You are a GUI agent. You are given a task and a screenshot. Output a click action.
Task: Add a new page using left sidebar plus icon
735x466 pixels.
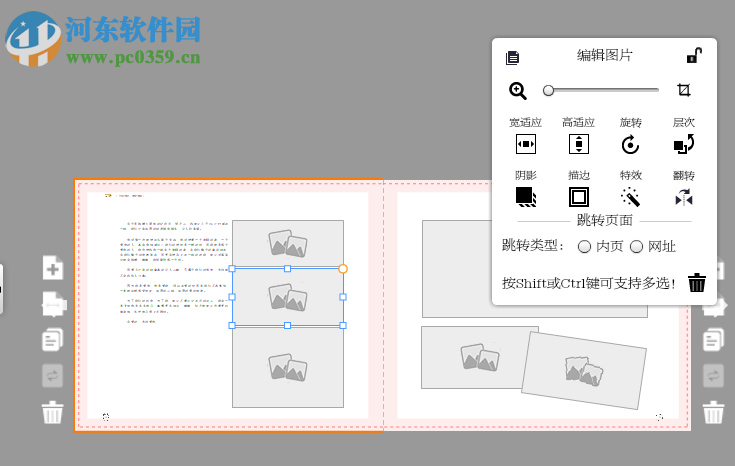click(x=53, y=268)
